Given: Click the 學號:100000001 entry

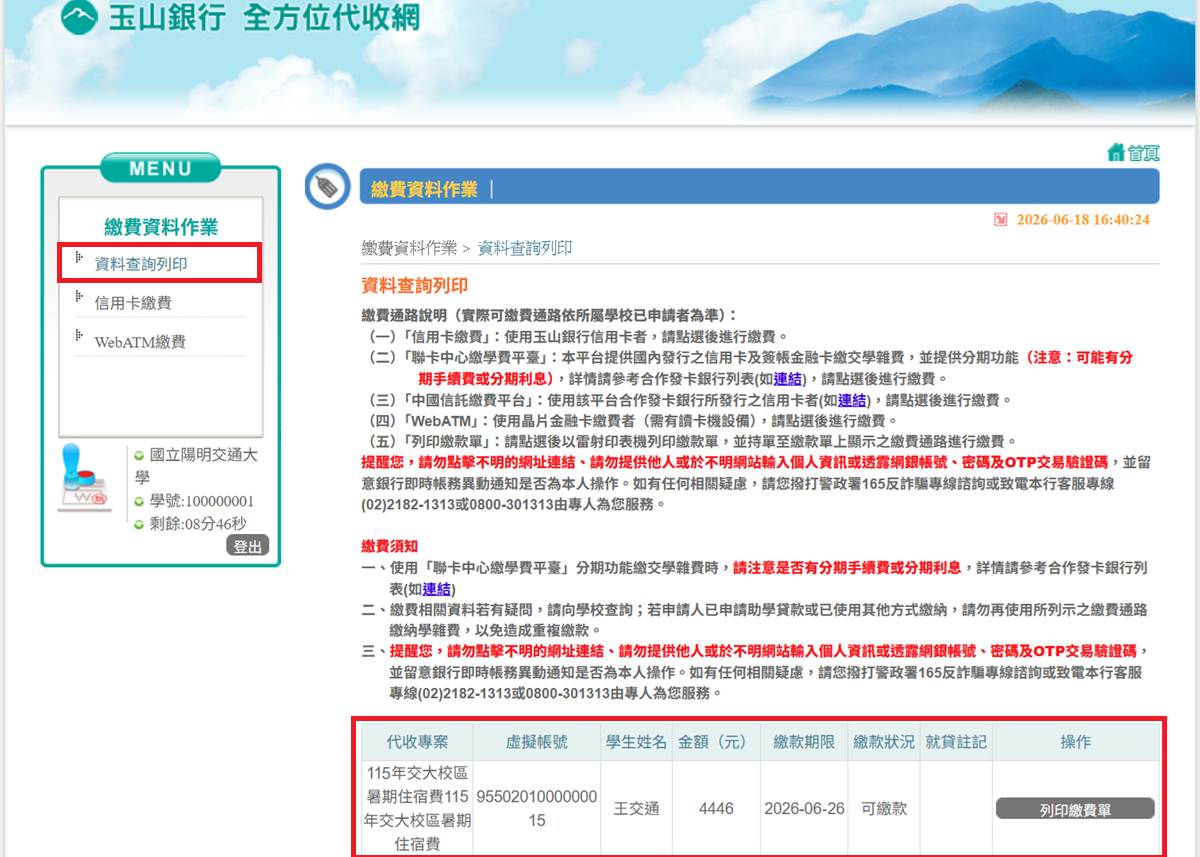Looking at the screenshot, I should [x=202, y=501].
